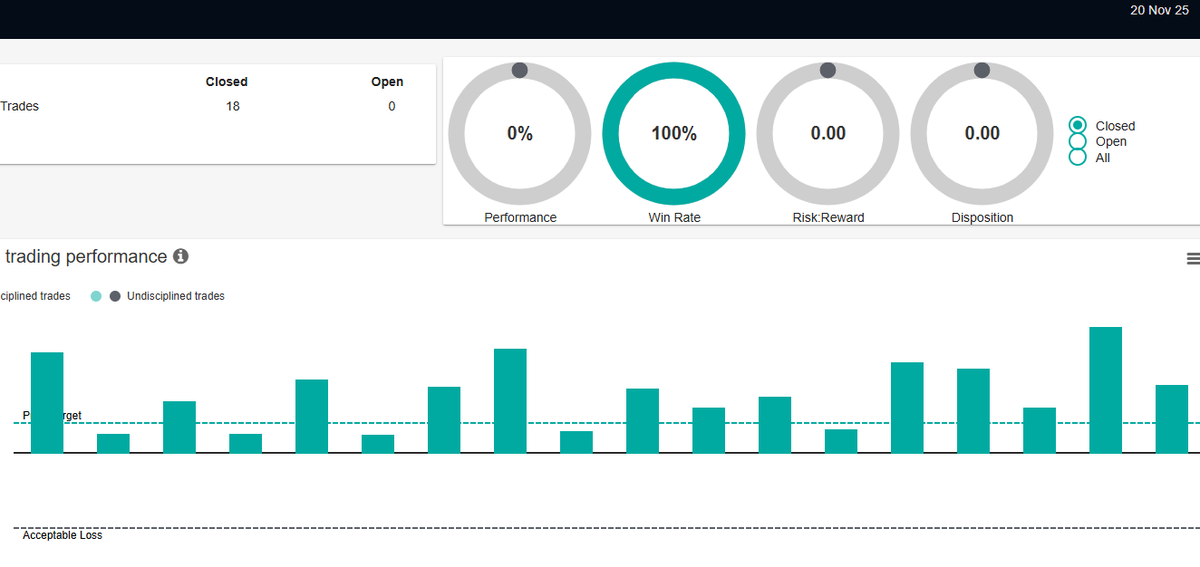Select the Closed radio button
The height and width of the screenshot is (567, 1200).
(1077, 125)
